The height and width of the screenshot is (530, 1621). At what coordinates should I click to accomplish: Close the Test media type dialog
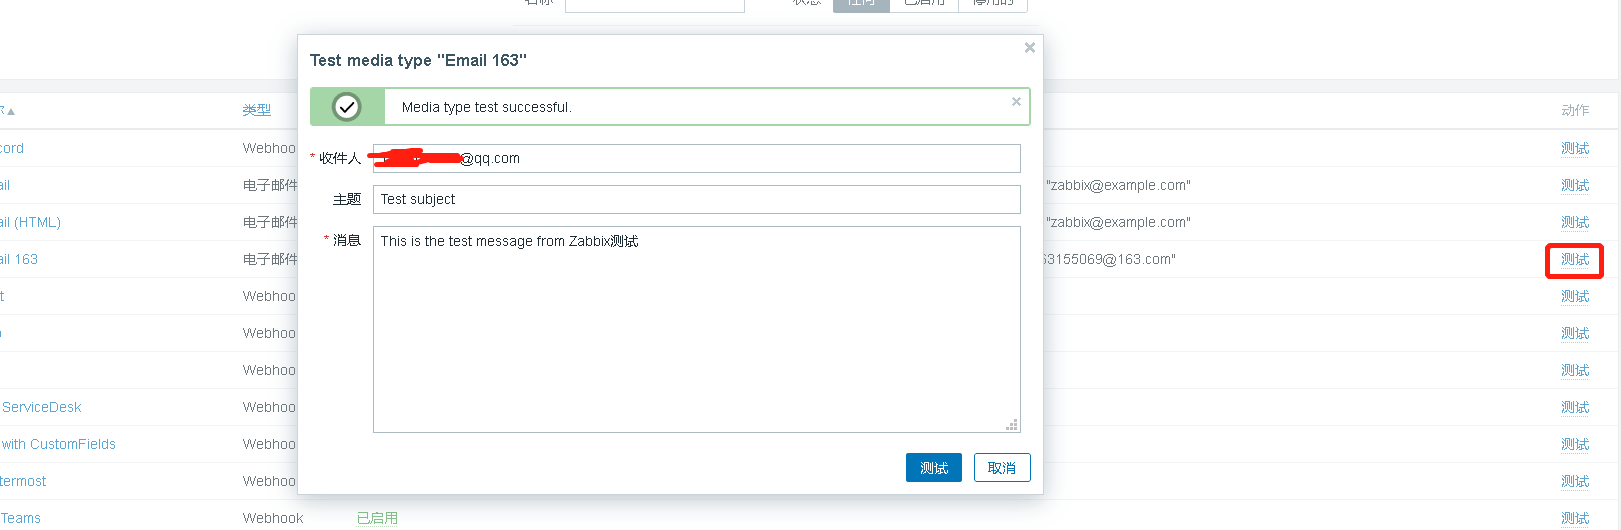click(1029, 48)
